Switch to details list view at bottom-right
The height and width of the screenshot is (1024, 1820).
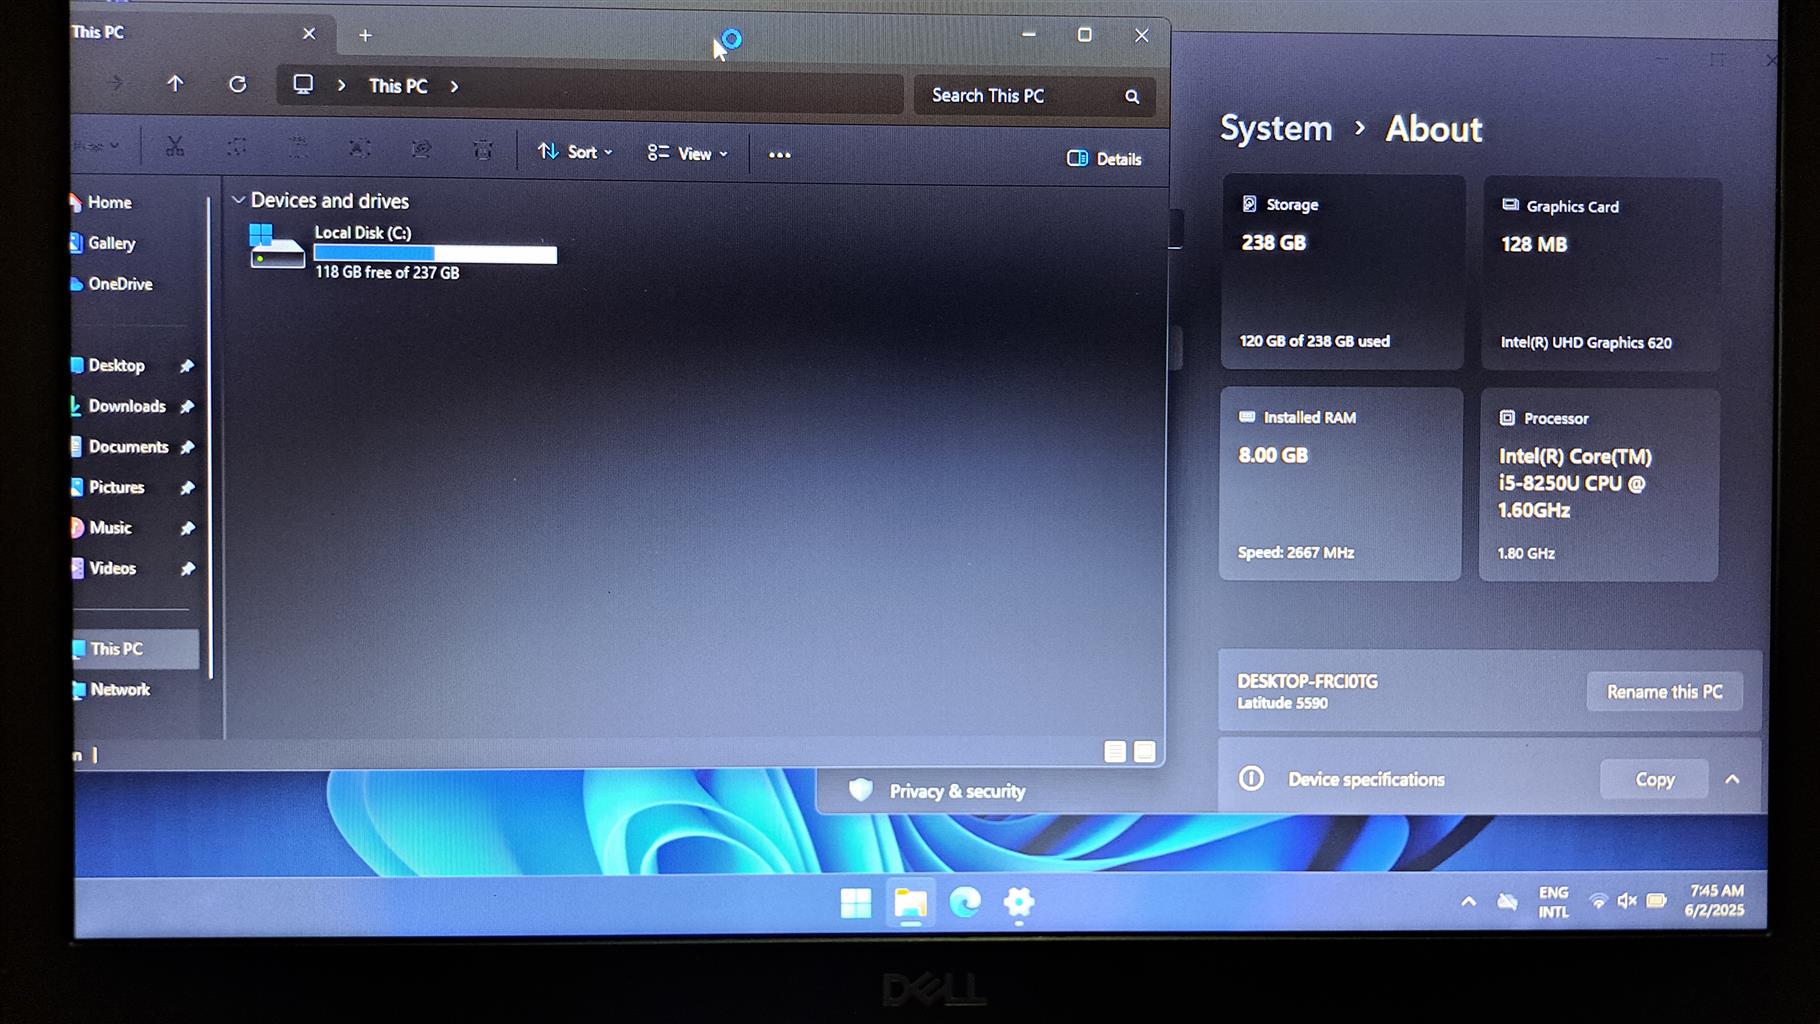pos(1115,752)
